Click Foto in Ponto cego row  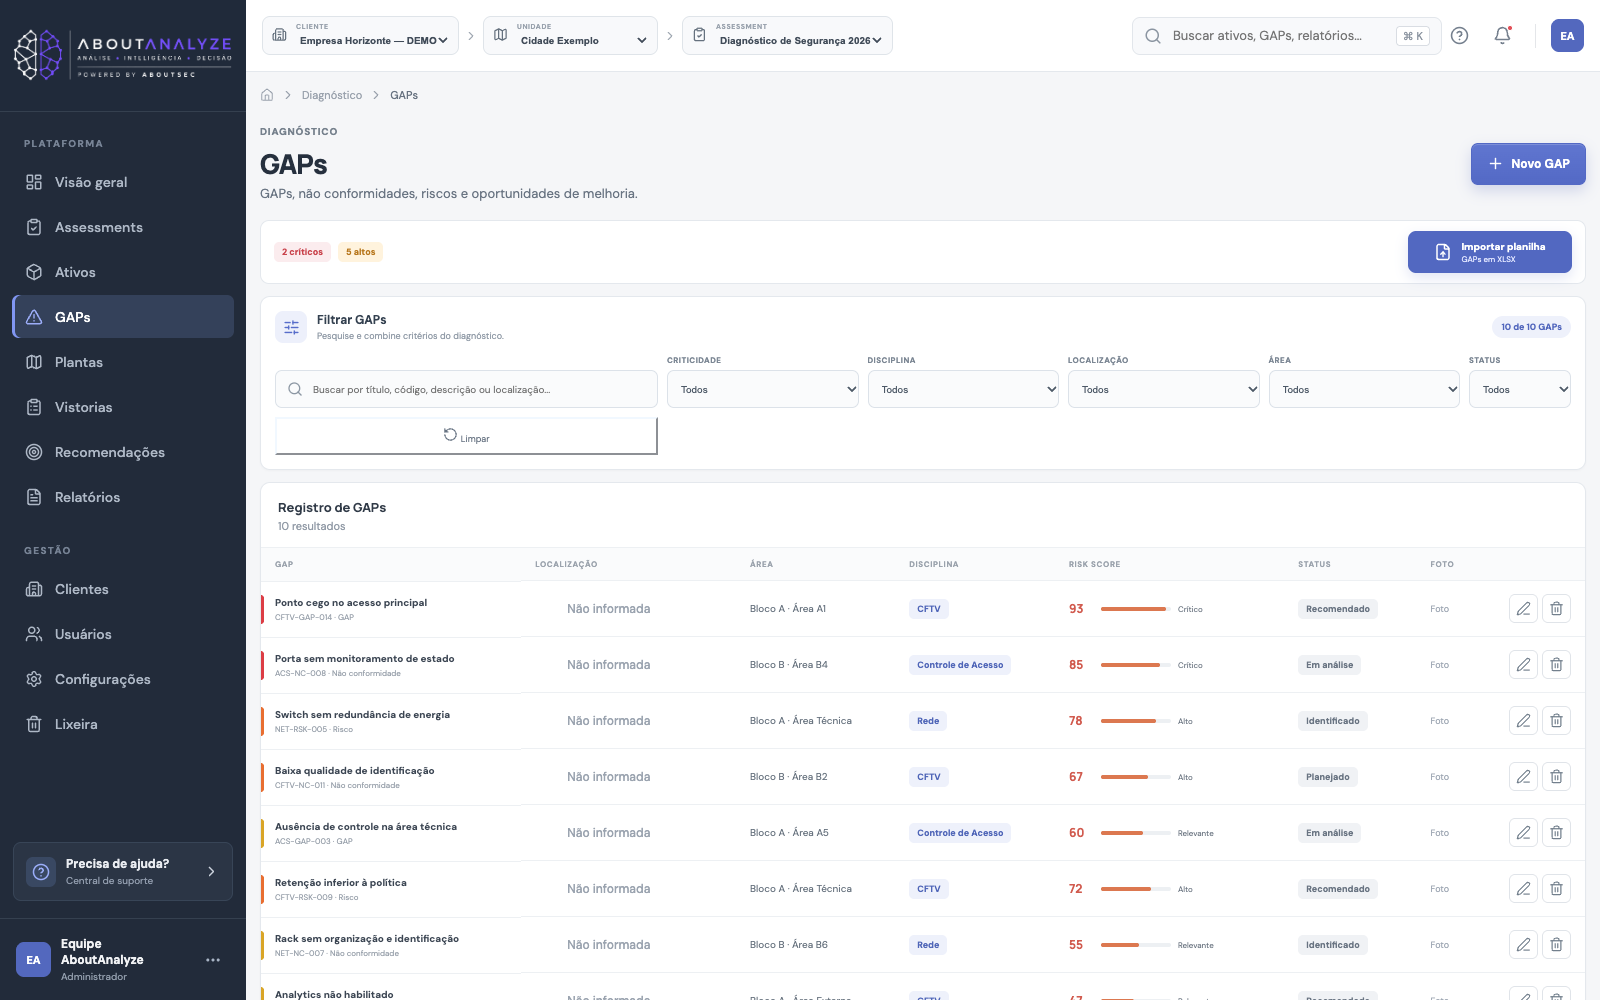click(1439, 609)
